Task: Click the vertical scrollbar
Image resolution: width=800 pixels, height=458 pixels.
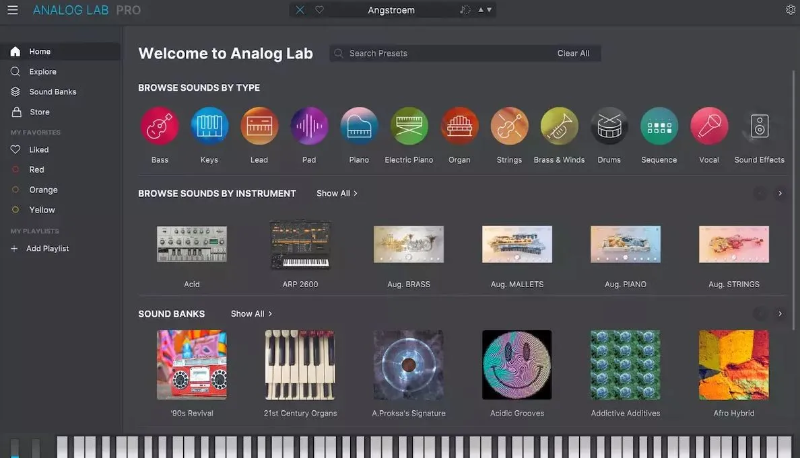Action: click(793, 200)
